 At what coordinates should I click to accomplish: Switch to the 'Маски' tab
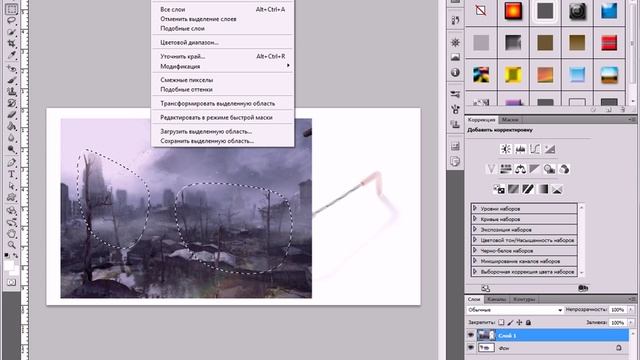pyautogui.click(x=510, y=120)
